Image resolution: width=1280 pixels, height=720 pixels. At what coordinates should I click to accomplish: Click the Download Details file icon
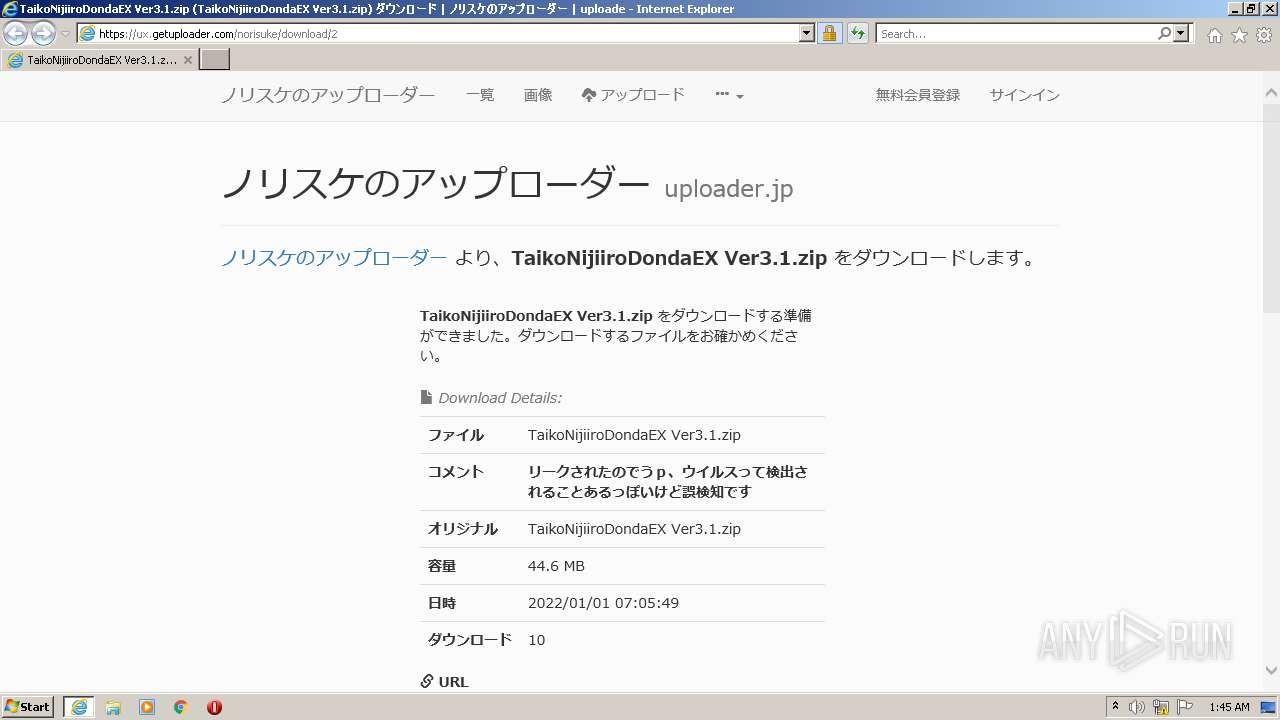[x=426, y=397]
